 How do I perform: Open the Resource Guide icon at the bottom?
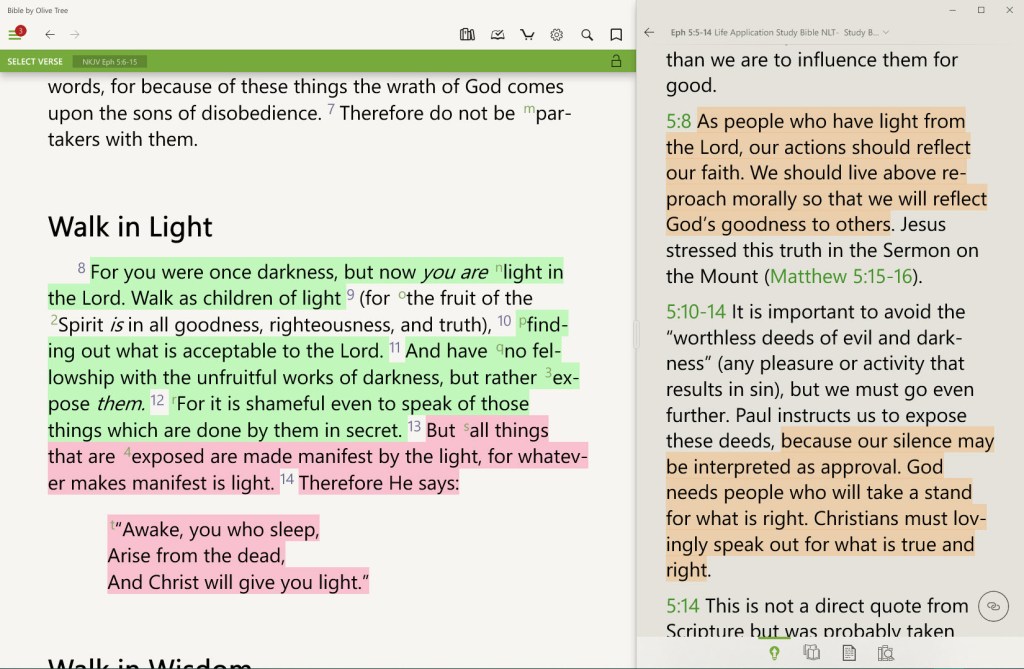click(885, 652)
